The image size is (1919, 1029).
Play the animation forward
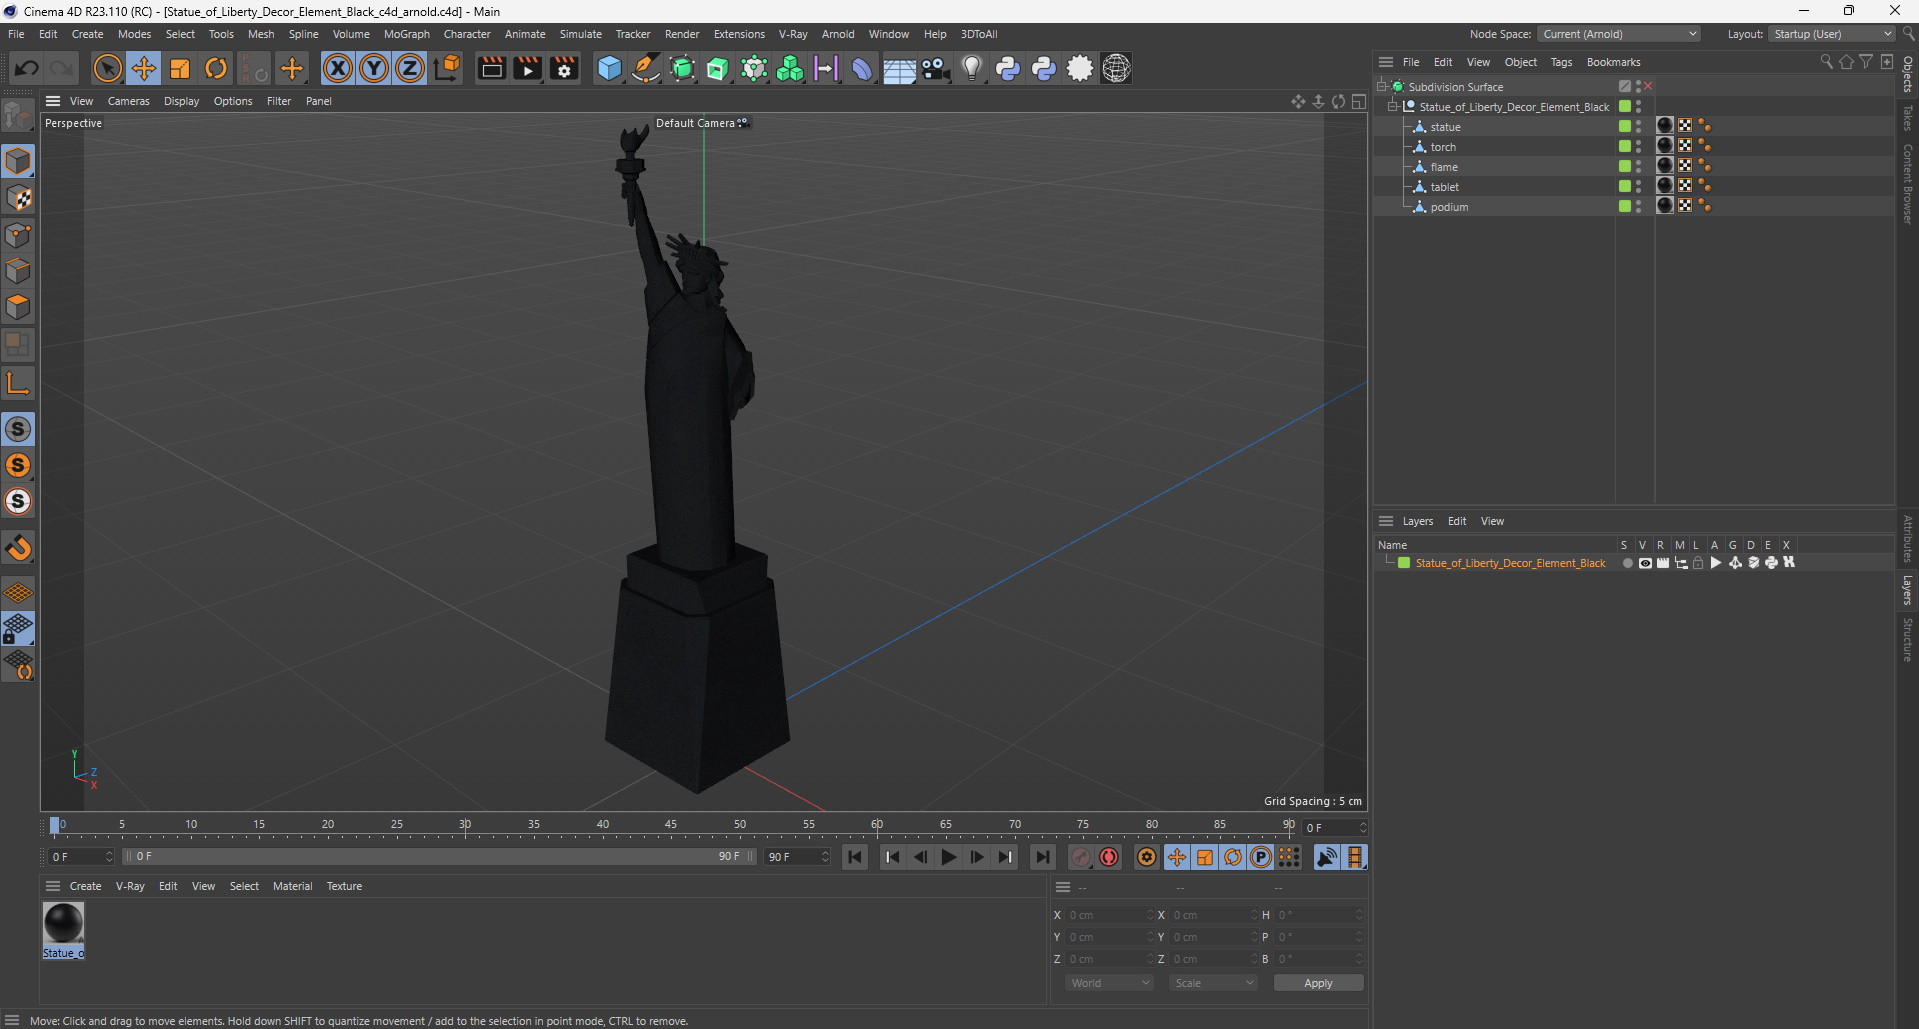coord(948,857)
